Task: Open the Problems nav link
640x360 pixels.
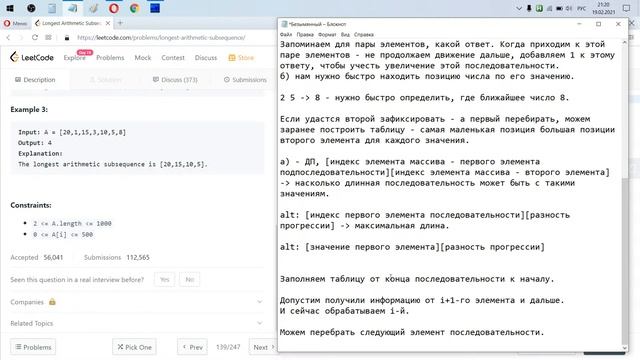Action: point(110,58)
